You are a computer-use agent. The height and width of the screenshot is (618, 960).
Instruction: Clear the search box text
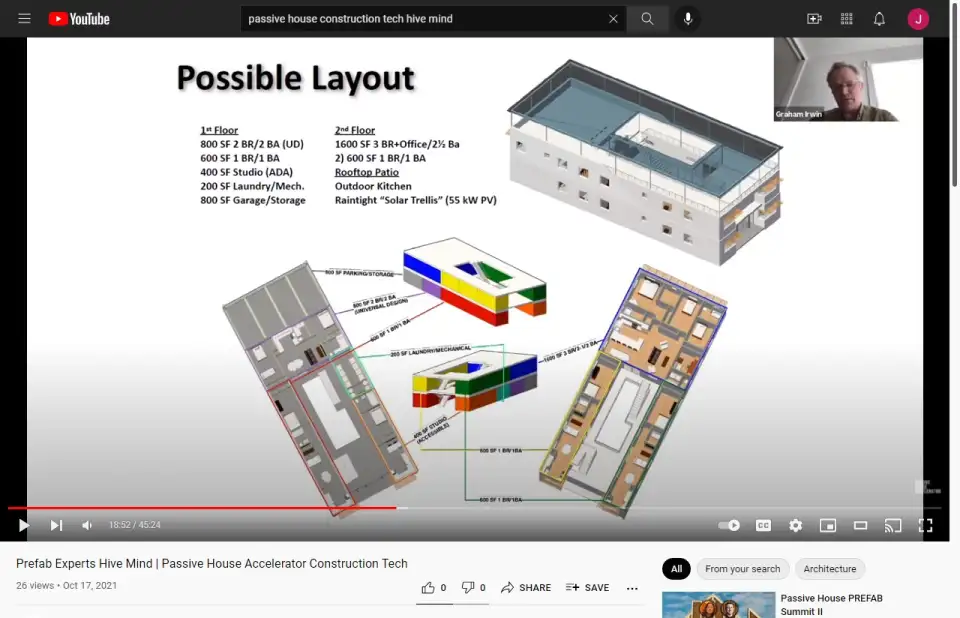point(613,19)
